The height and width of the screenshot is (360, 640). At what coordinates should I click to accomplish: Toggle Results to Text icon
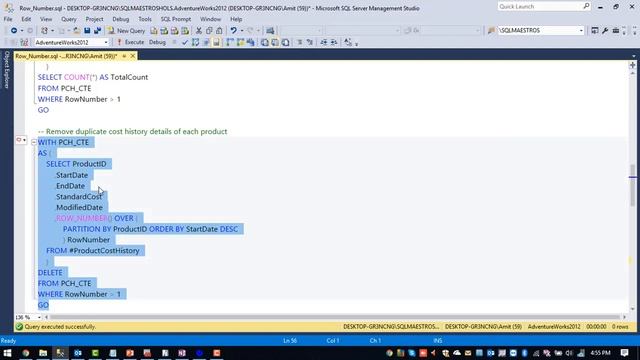[x=264, y=42]
